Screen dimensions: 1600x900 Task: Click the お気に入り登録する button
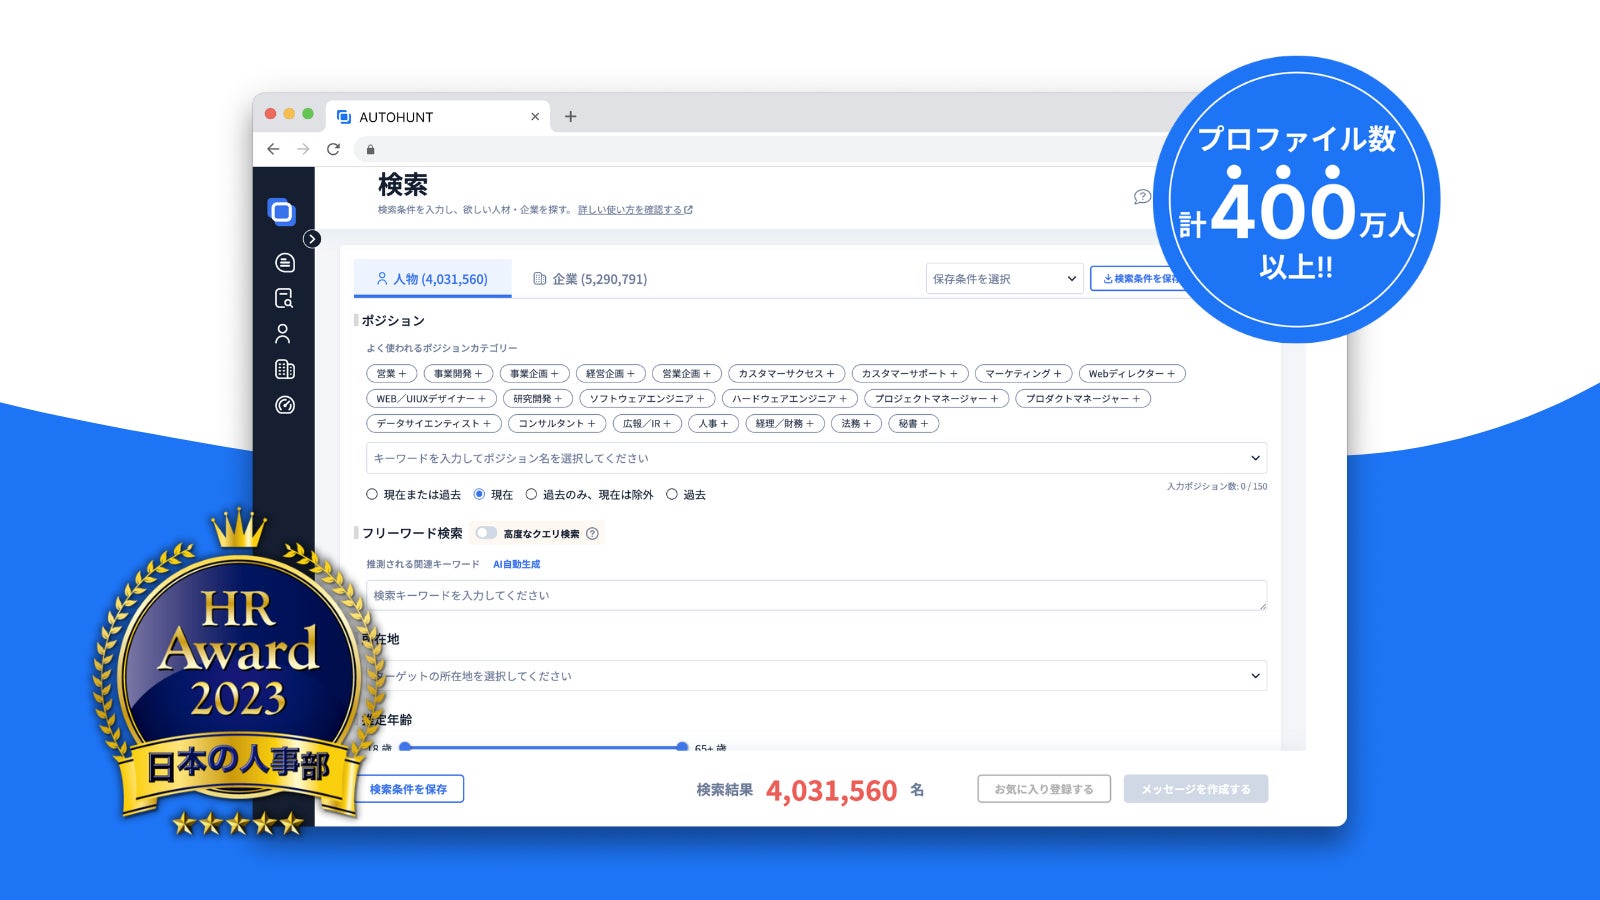1044,789
